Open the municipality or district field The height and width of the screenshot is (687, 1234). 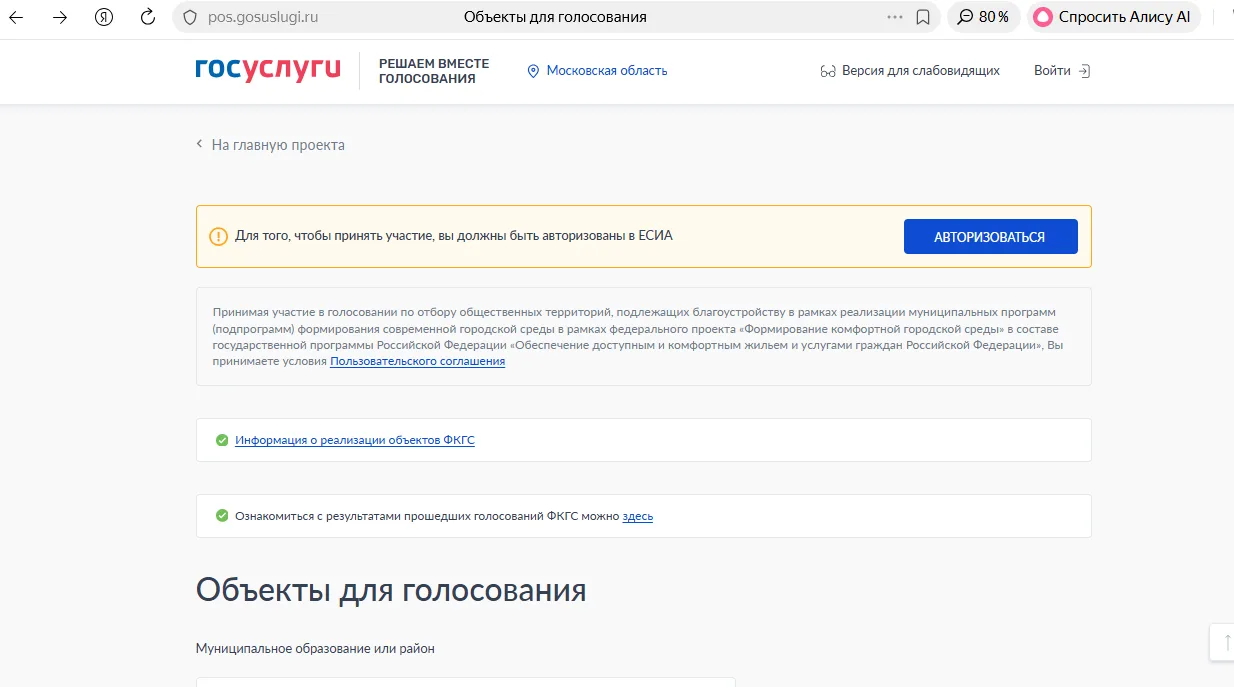coord(465,681)
